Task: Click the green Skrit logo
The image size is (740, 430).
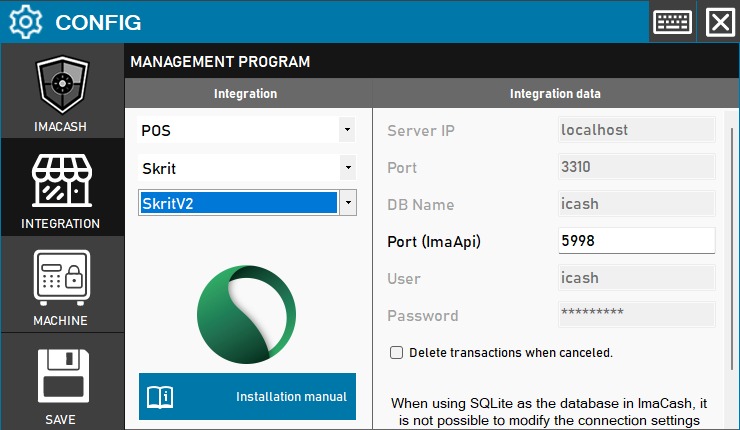Action: (x=246, y=313)
